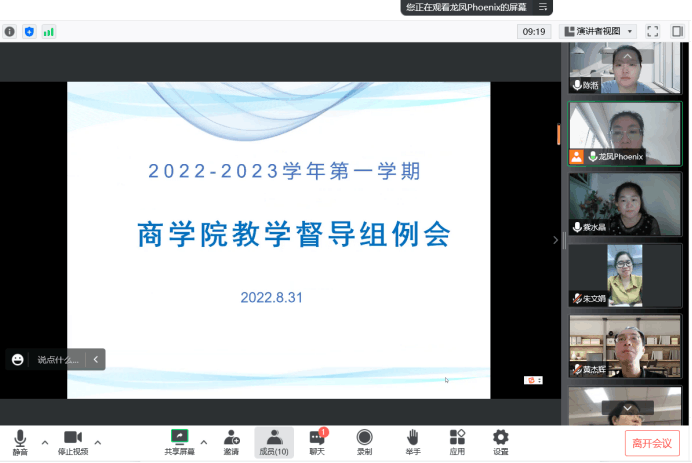The image size is (692, 463).
Task: Open the speaker view (演讲者视图) dropdown
Action: (x=598, y=31)
